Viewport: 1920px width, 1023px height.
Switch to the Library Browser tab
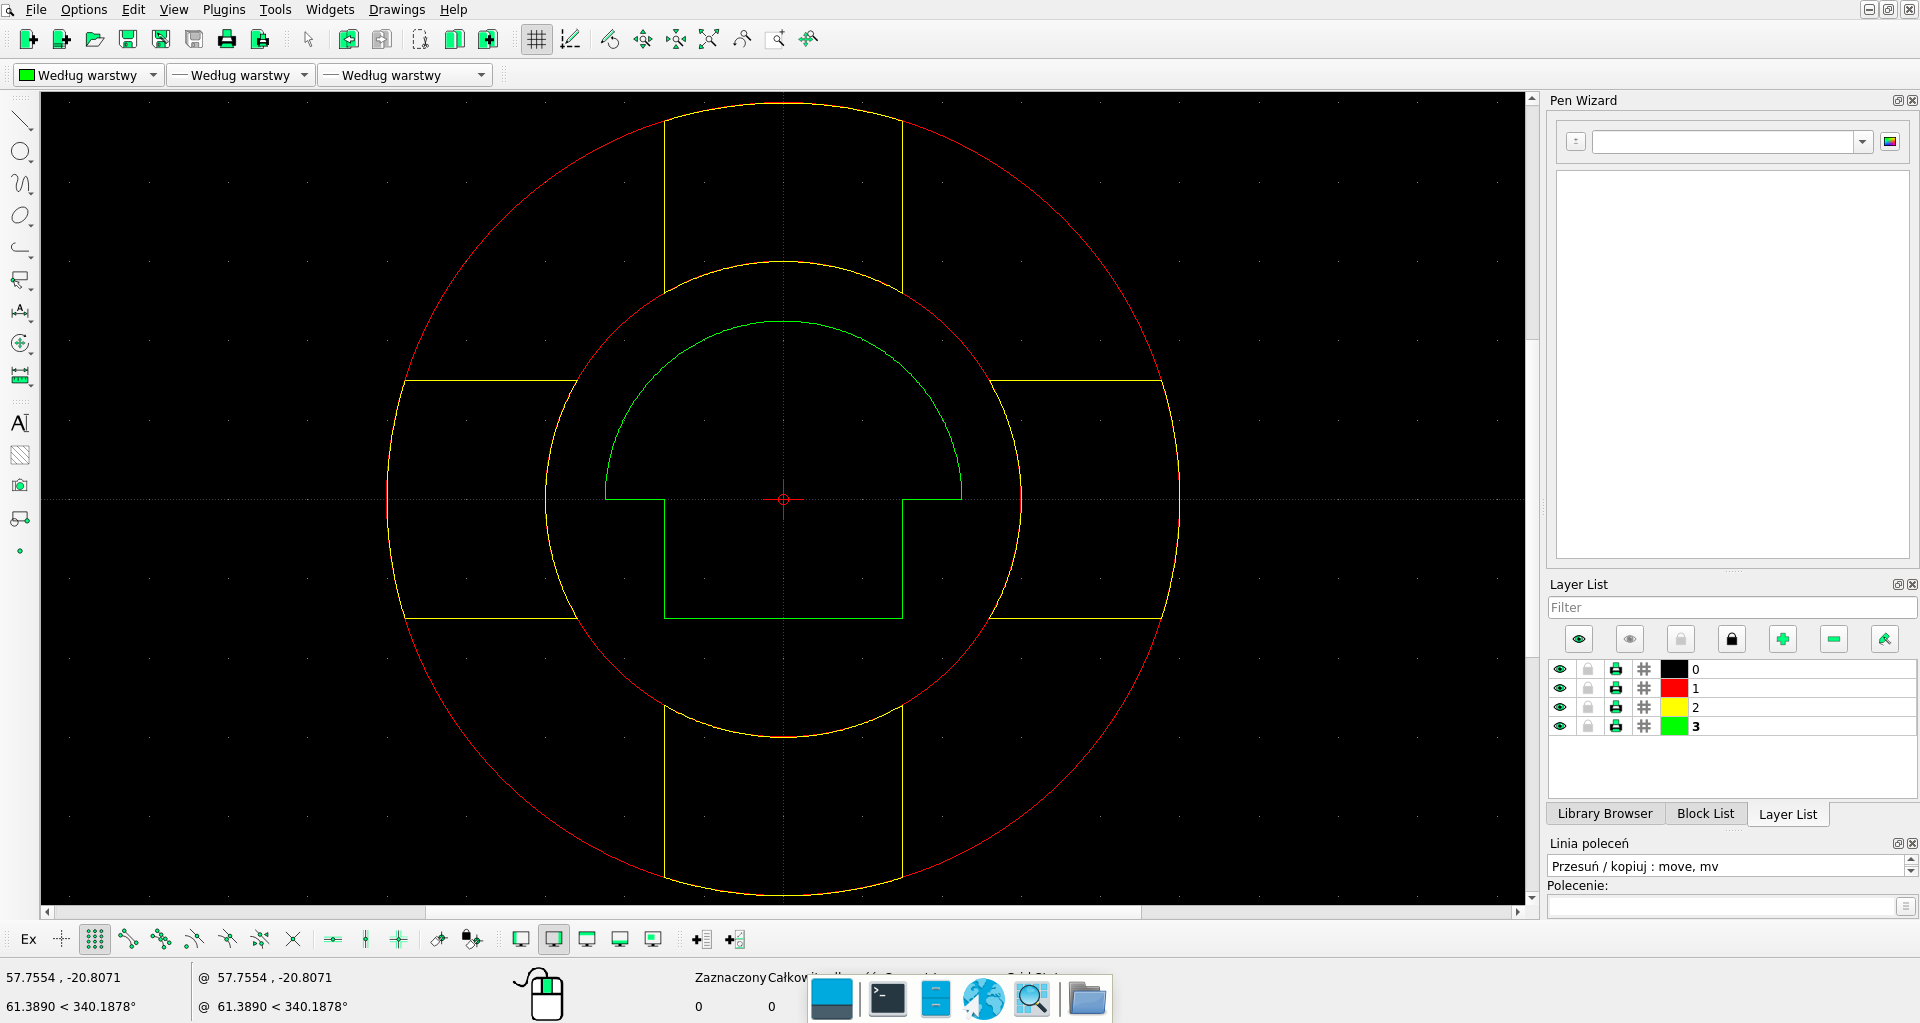tap(1605, 814)
